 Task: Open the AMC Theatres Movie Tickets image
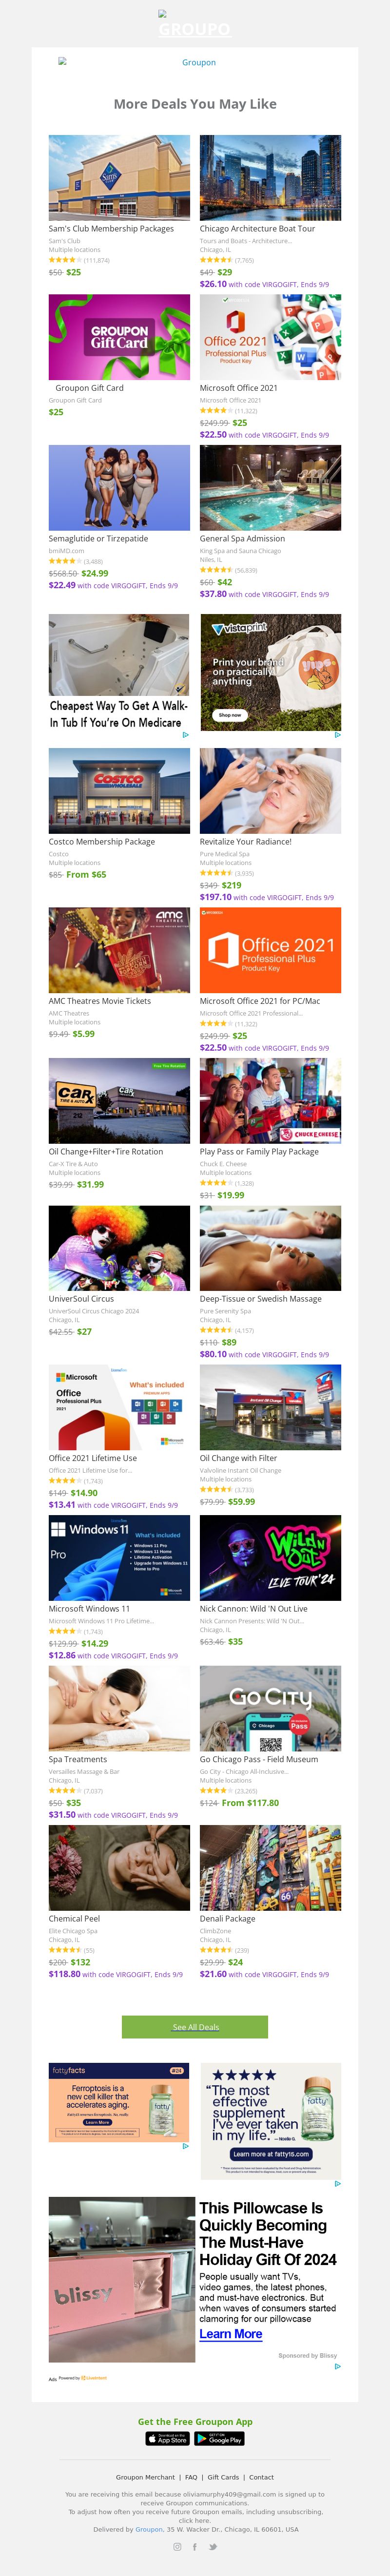[x=119, y=950]
